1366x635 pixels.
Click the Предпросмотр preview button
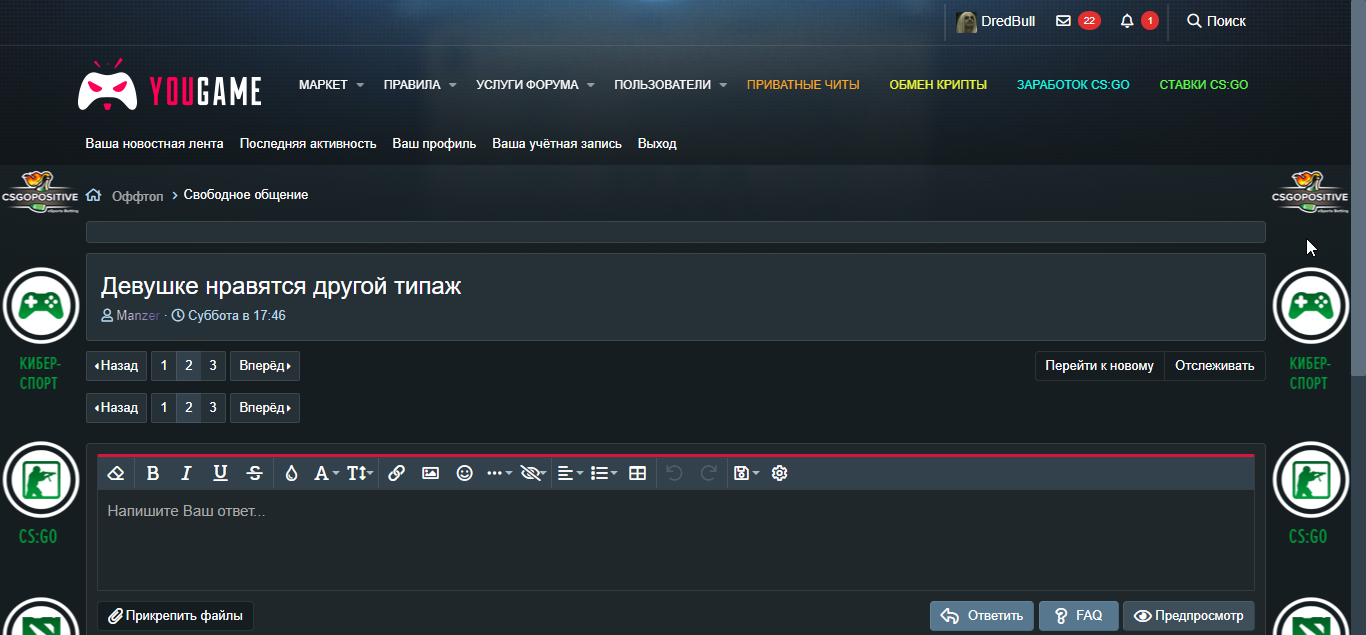(1189, 616)
